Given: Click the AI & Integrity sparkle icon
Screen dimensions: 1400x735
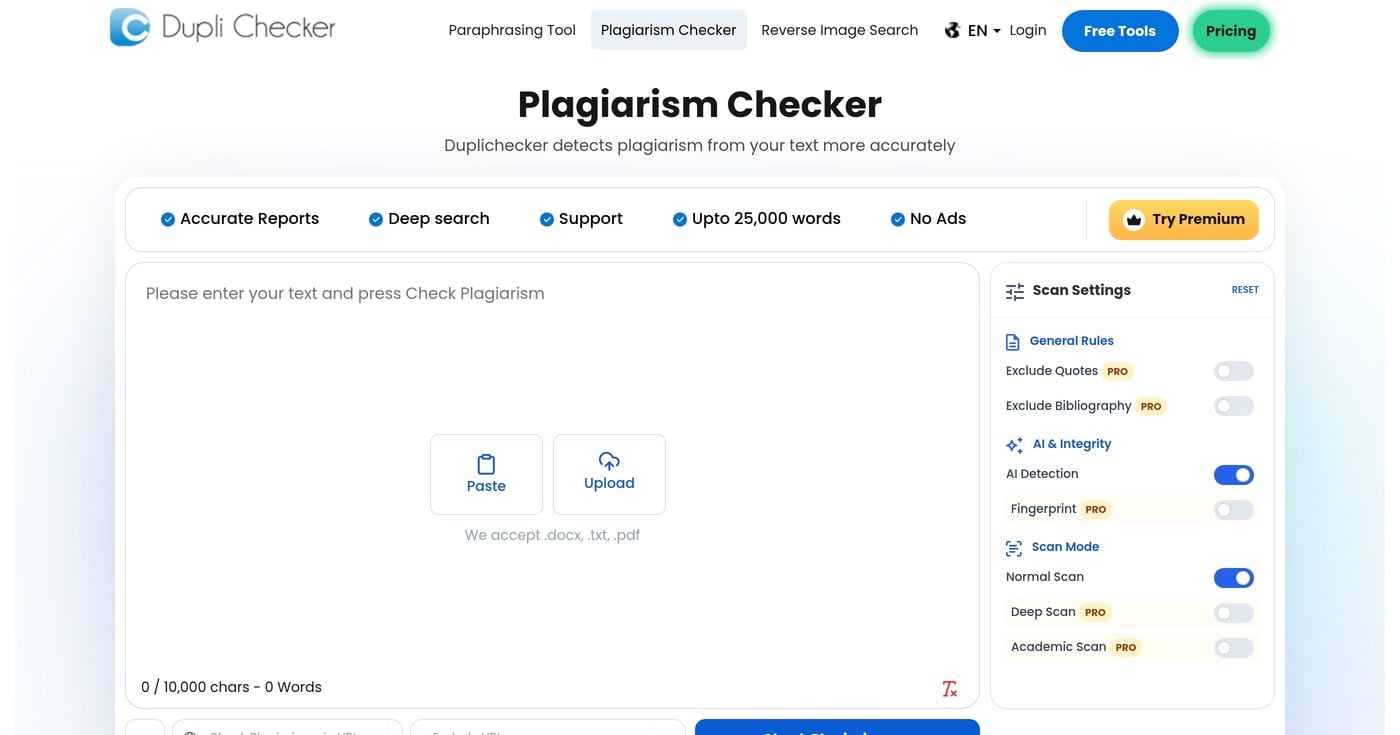Looking at the screenshot, I should coord(1014,445).
